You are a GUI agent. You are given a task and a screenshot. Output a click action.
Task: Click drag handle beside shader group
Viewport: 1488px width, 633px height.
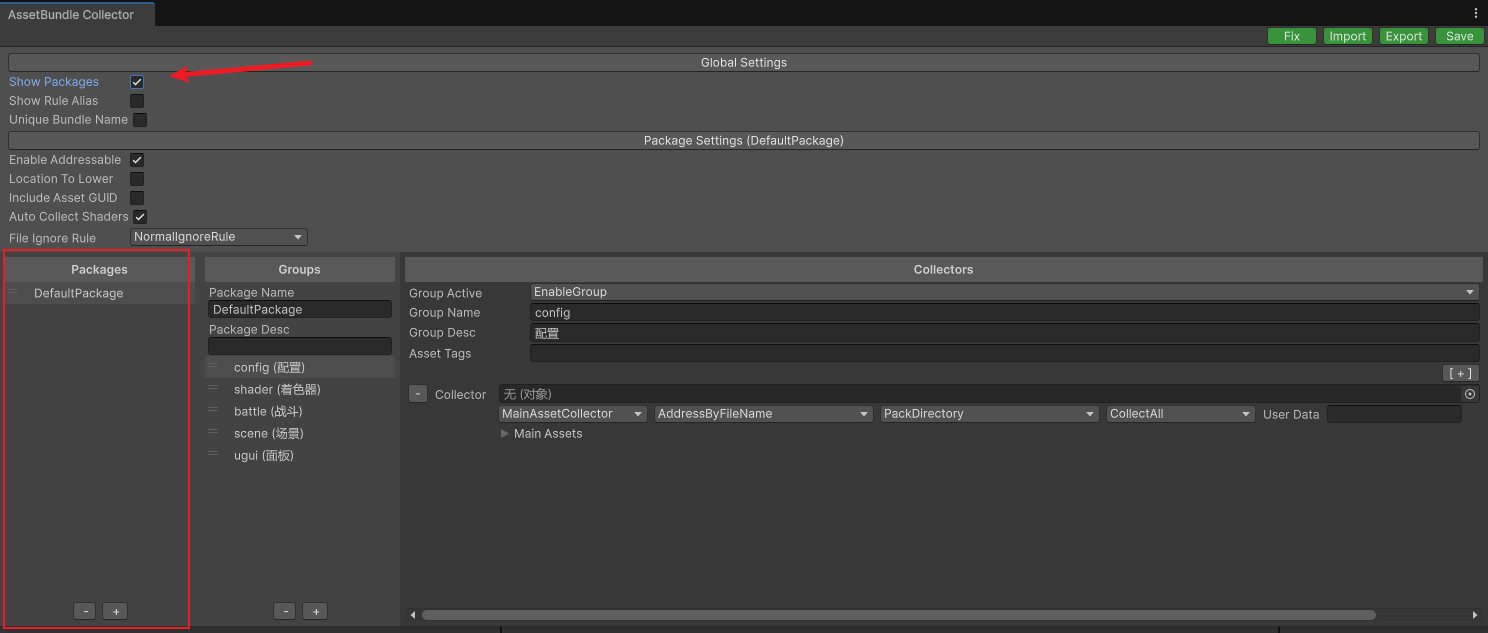click(213, 389)
